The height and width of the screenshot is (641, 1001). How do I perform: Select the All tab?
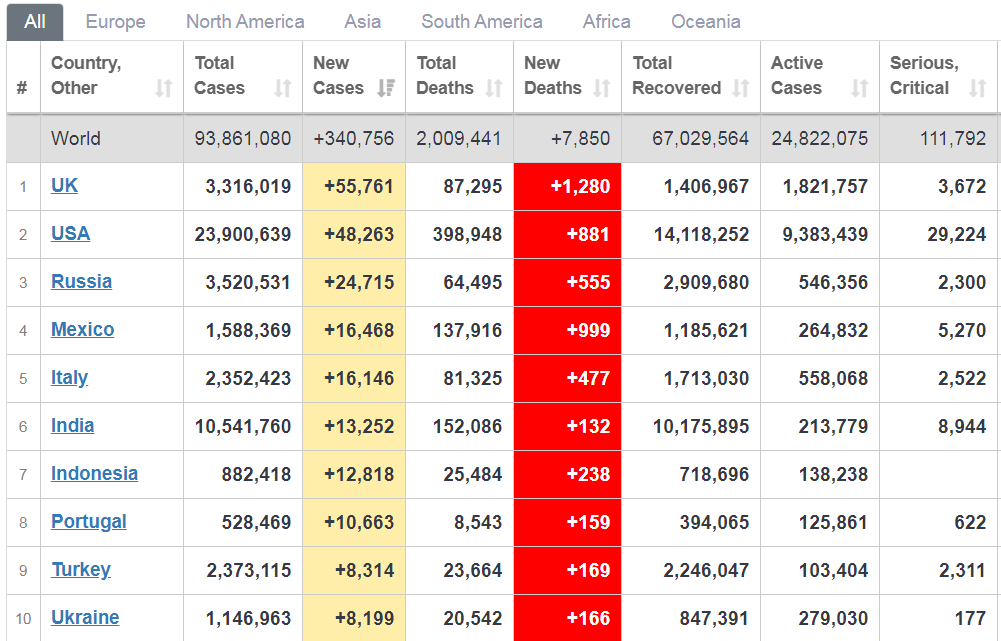click(x=35, y=21)
